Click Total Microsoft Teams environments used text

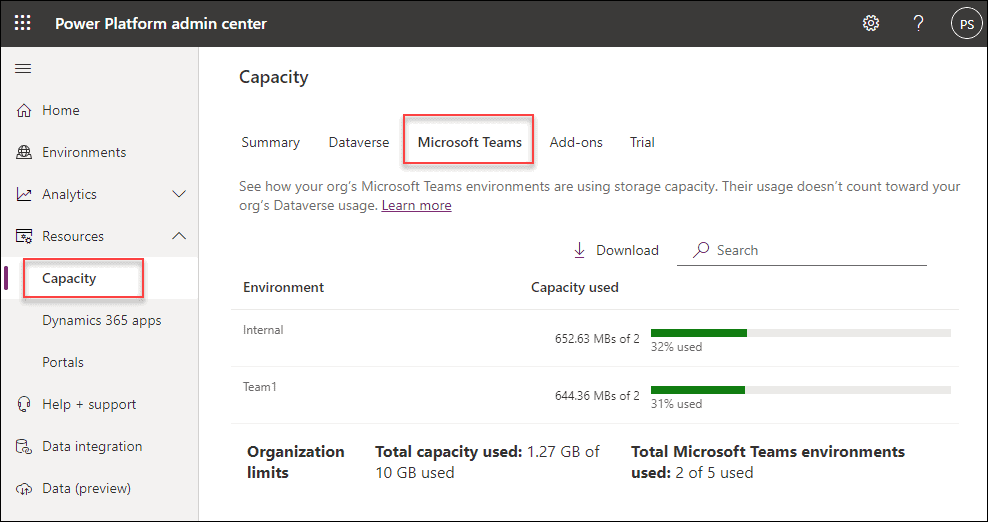point(768,462)
